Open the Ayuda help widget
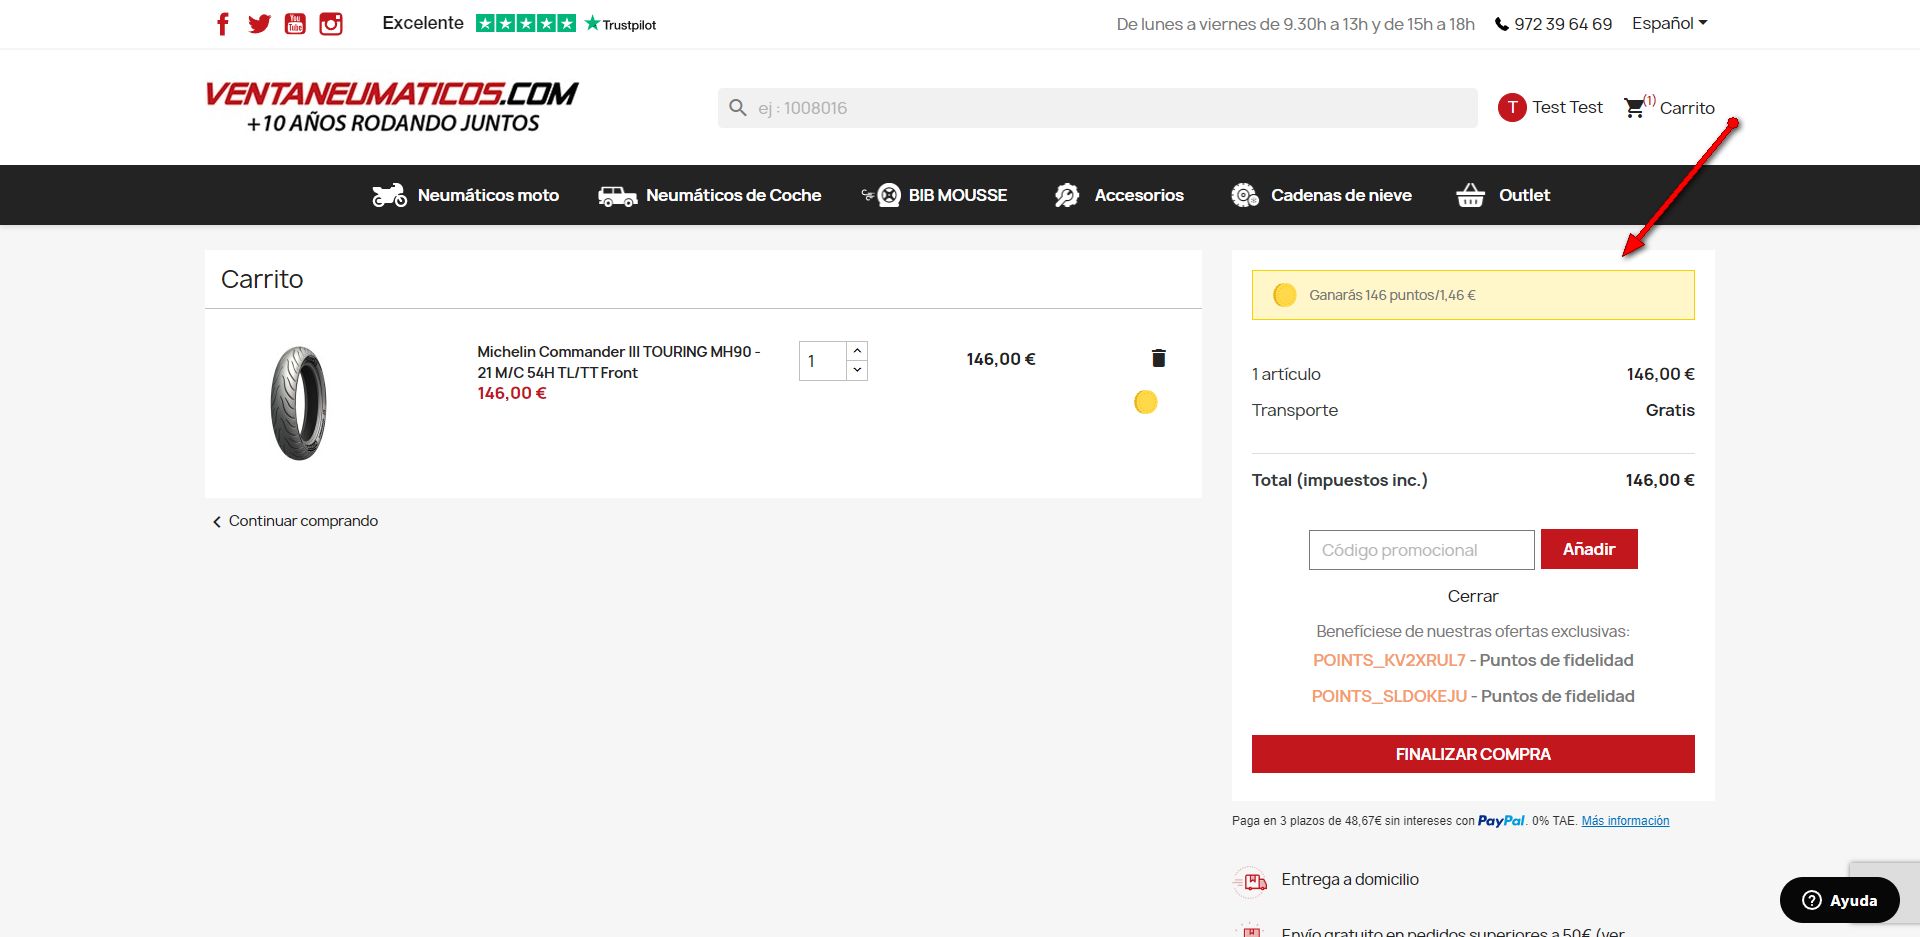The width and height of the screenshot is (1920, 937). click(1840, 900)
